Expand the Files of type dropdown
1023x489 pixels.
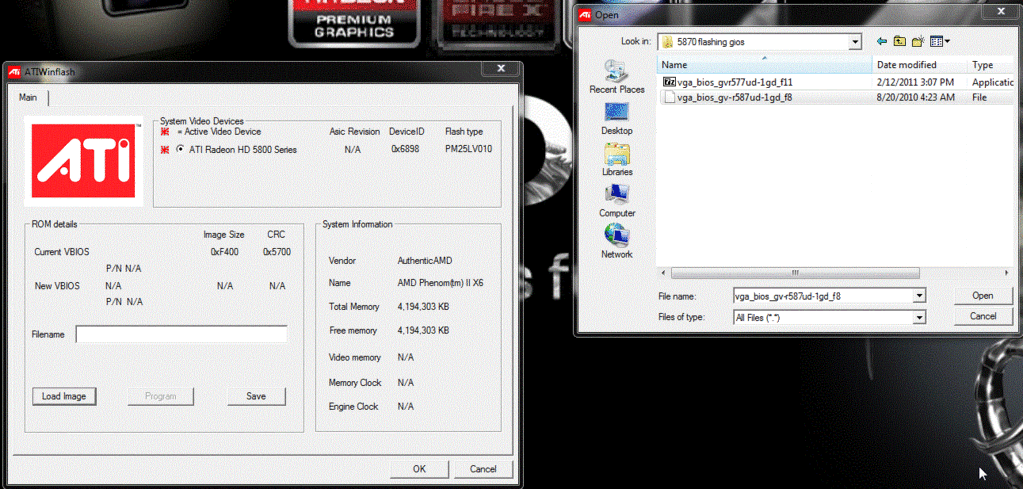point(919,318)
